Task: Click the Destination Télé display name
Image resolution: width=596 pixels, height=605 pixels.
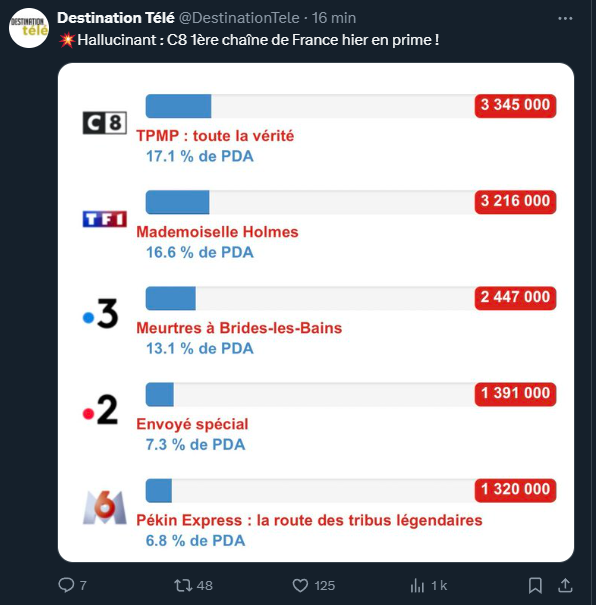Action: (x=116, y=18)
